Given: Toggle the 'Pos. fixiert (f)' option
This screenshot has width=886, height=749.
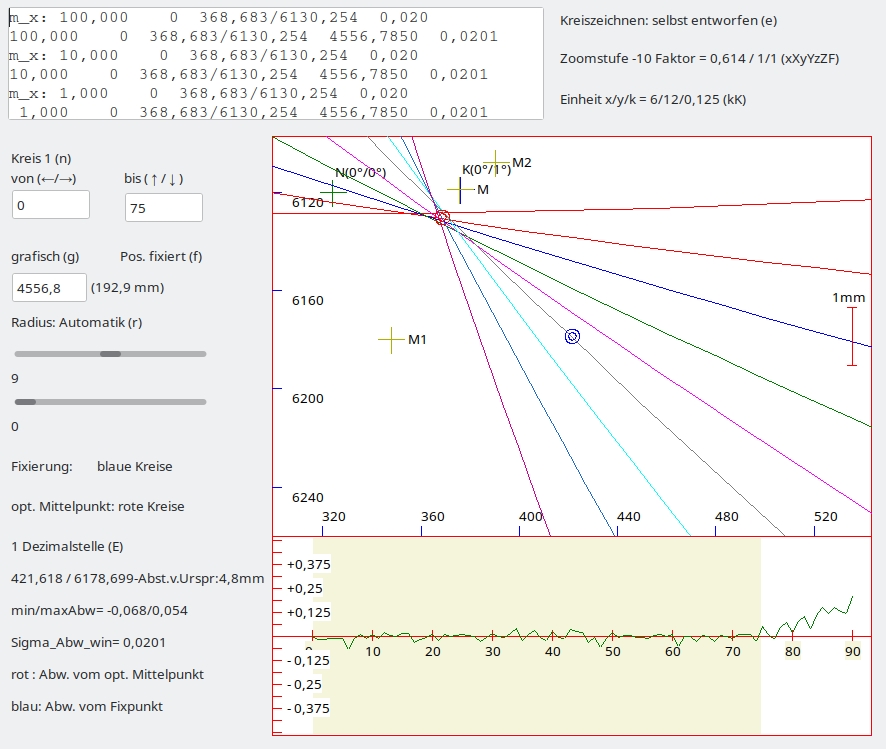Looking at the screenshot, I should click(x=161, y=256).
